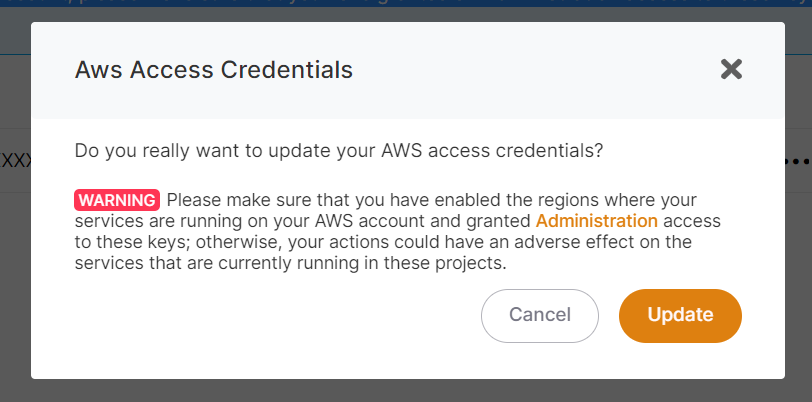Click the Aws Access Credentials dialog title
812x402 pixels.
pyautogui.click(x=213, y=70)
